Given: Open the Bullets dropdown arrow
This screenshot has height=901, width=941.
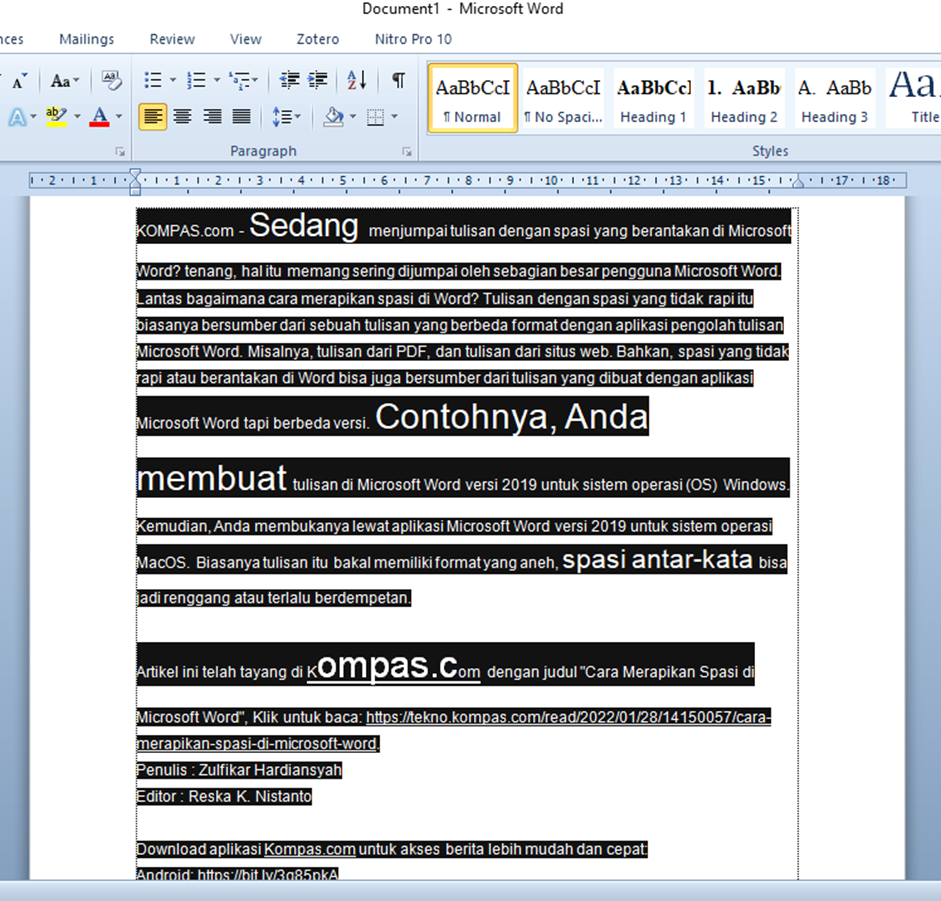Looking at the screenshot, I should (x=173, y=80).
